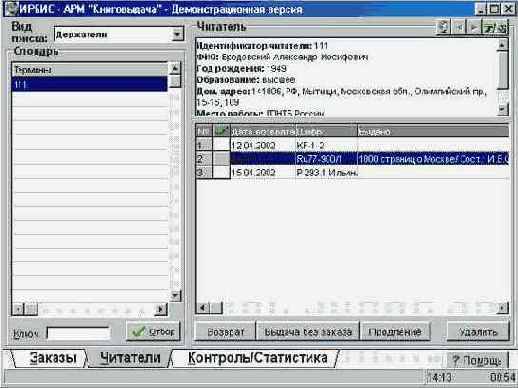
Task: Toggle the mark cell in table row 1
Action: click(221, 145)
